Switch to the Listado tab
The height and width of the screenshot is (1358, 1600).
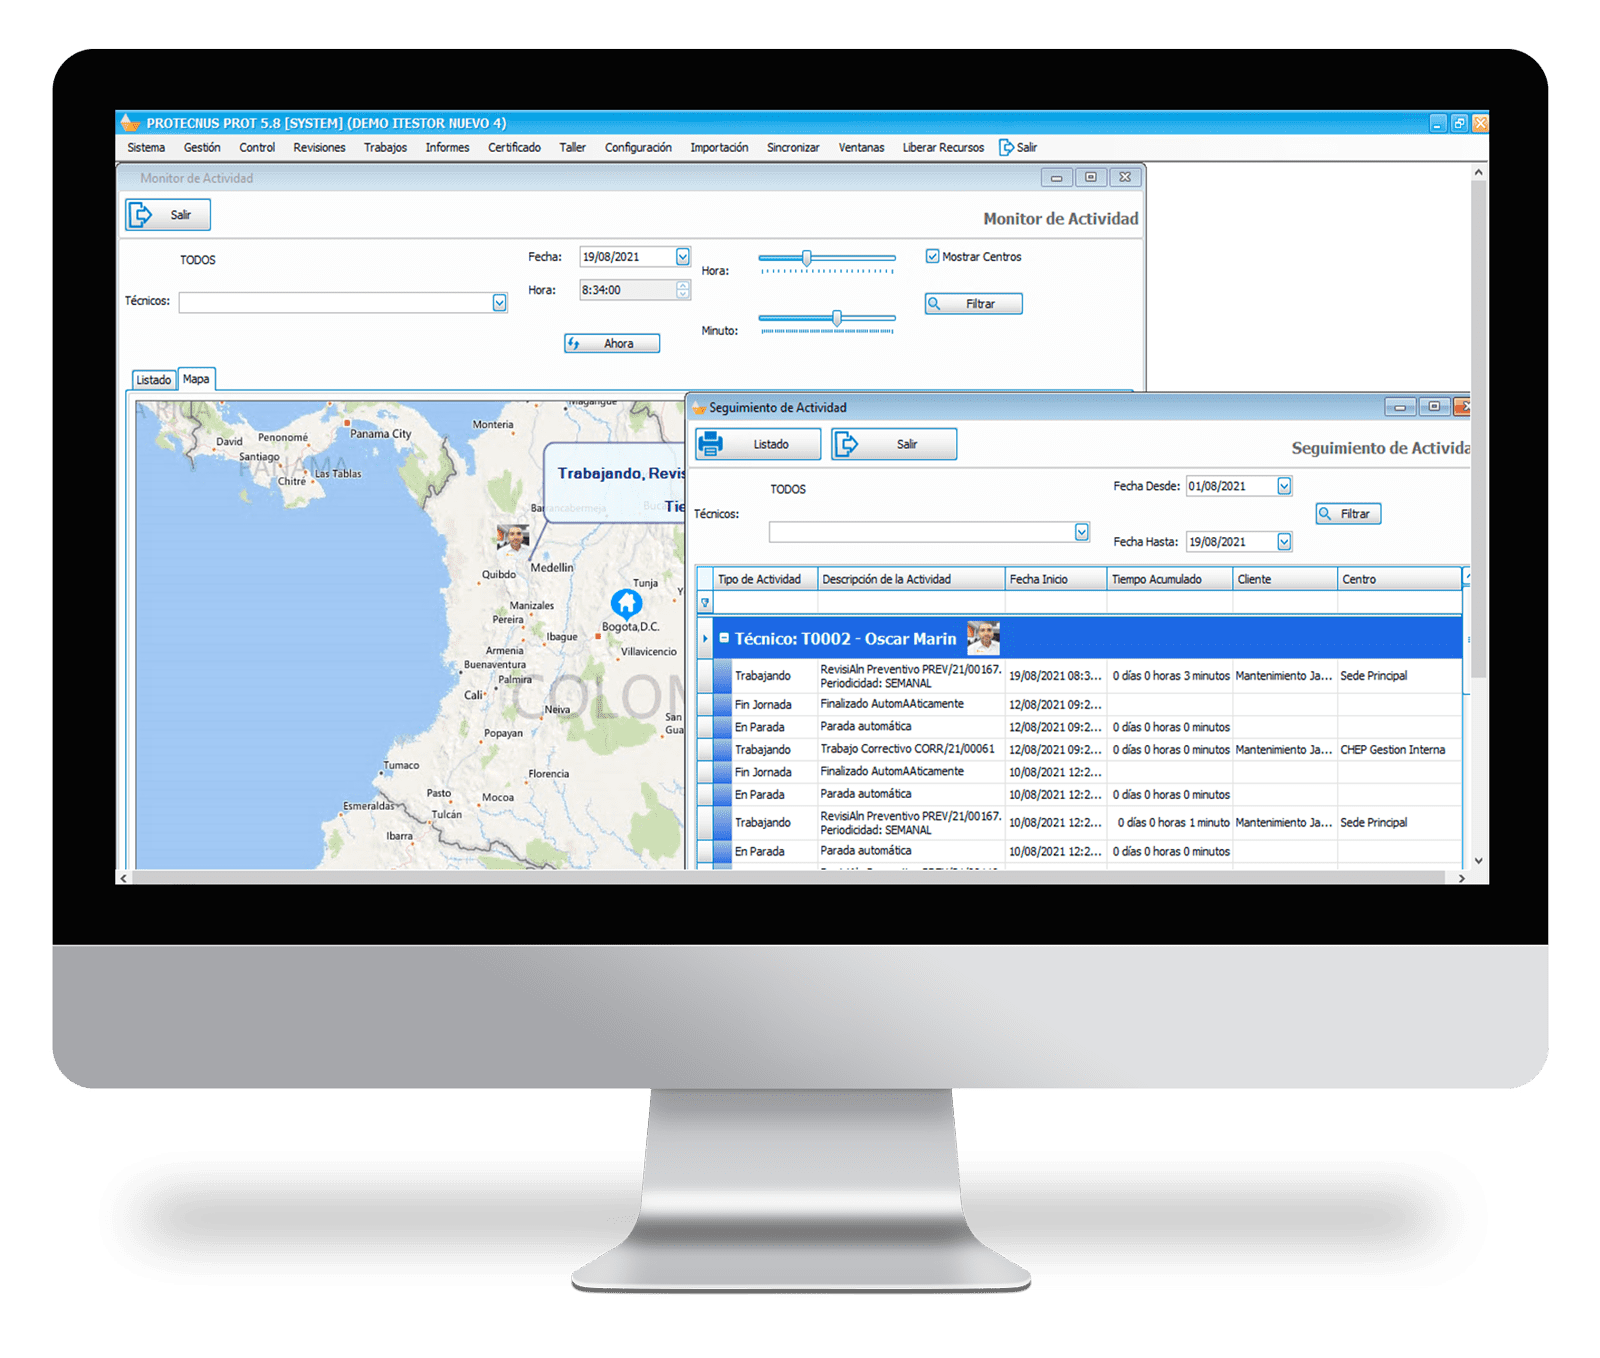coord(154,380)
